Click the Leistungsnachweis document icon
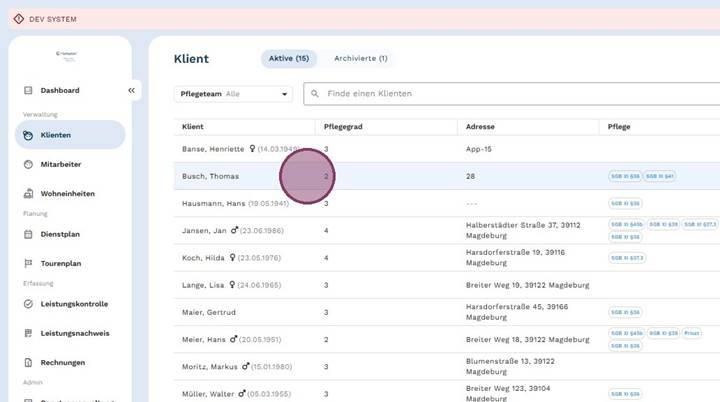The image size is (720, 402). pyautogui.click(x=28, y=333)
